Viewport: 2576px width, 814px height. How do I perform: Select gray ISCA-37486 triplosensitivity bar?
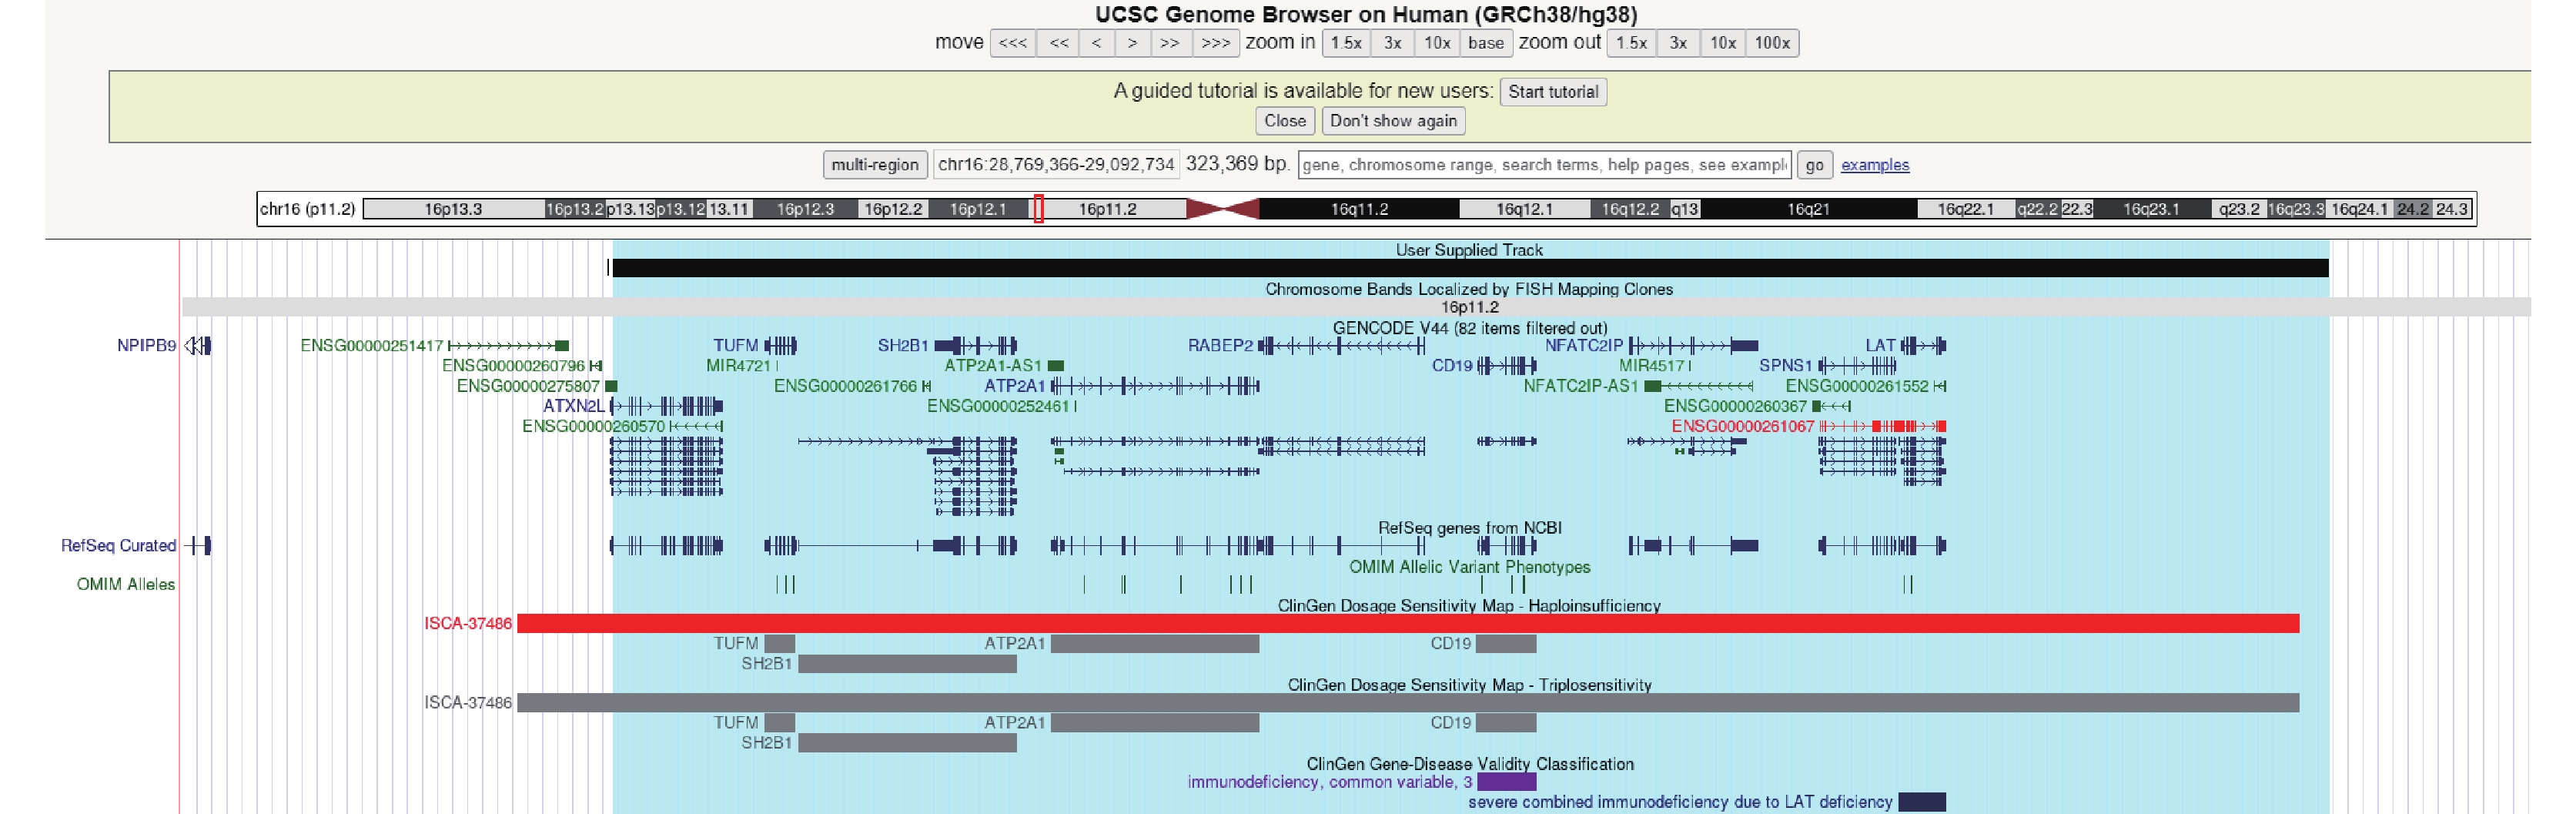pyautogui.click(x=1408, y=703)
